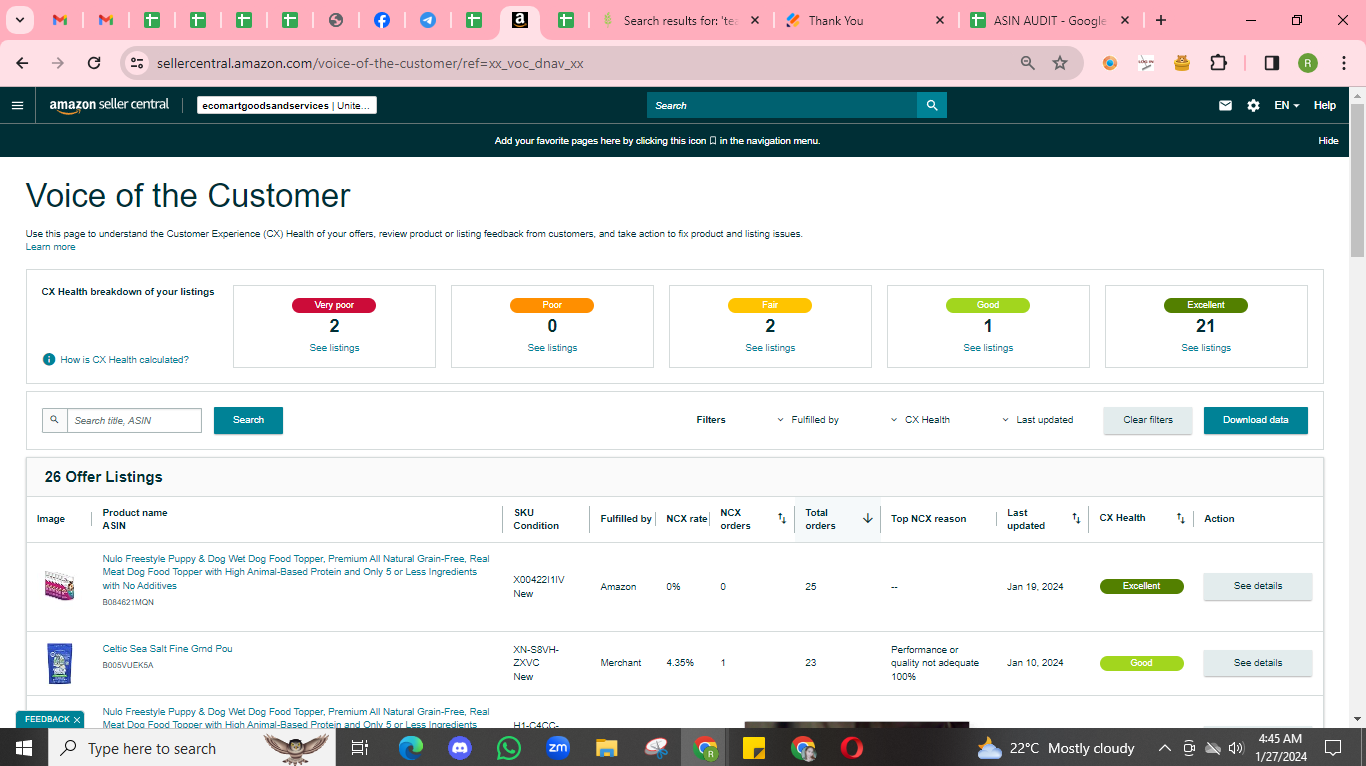Focus the Seller Central top search field
Image resolution: width=1366 pixels, height=766 pixels.
[x=782, y=105]
